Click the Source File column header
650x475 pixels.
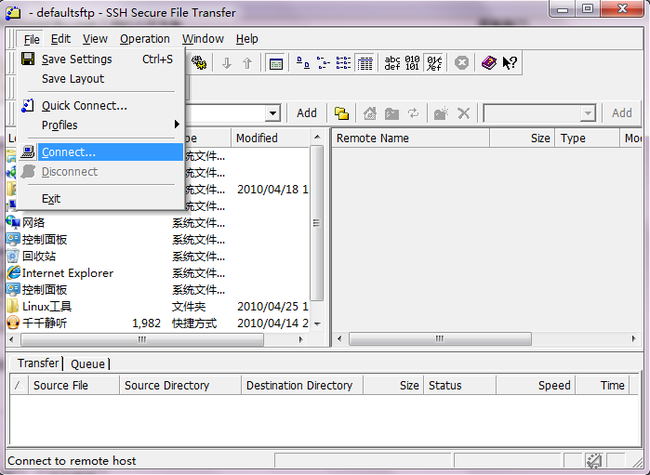point(74,385)
